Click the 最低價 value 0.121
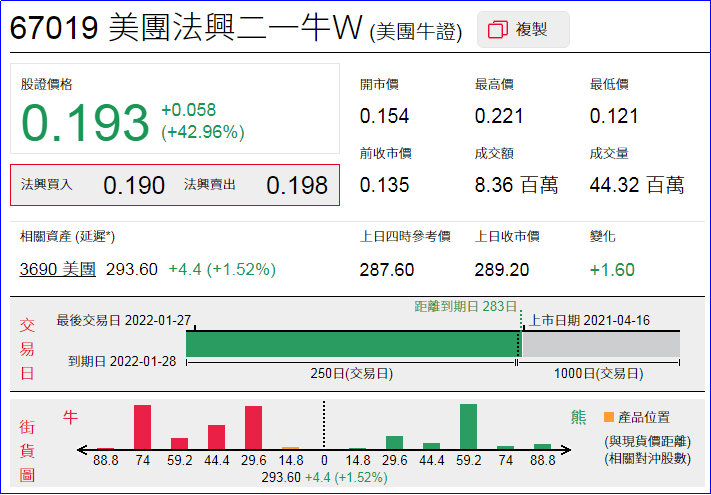The image size is (711, 495). click(614, 116)
